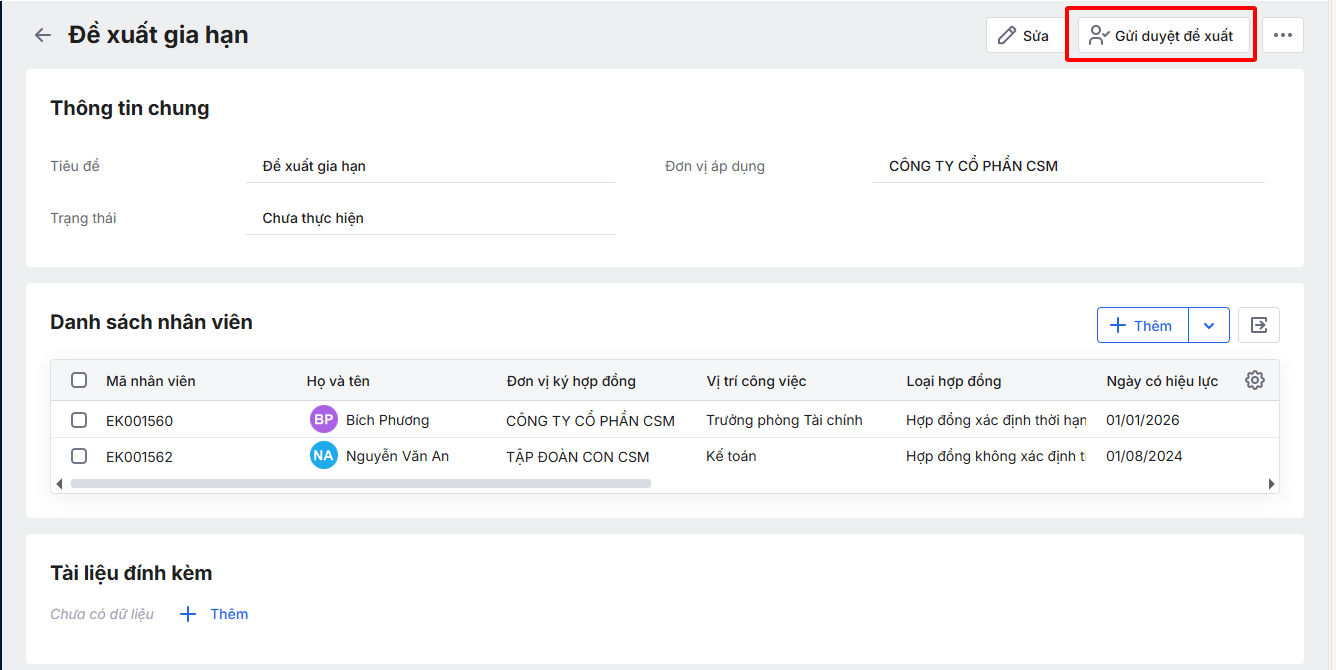Click Thêm button in employee list
Viewport: 1336px width, 670px height.
[1142, 325]
